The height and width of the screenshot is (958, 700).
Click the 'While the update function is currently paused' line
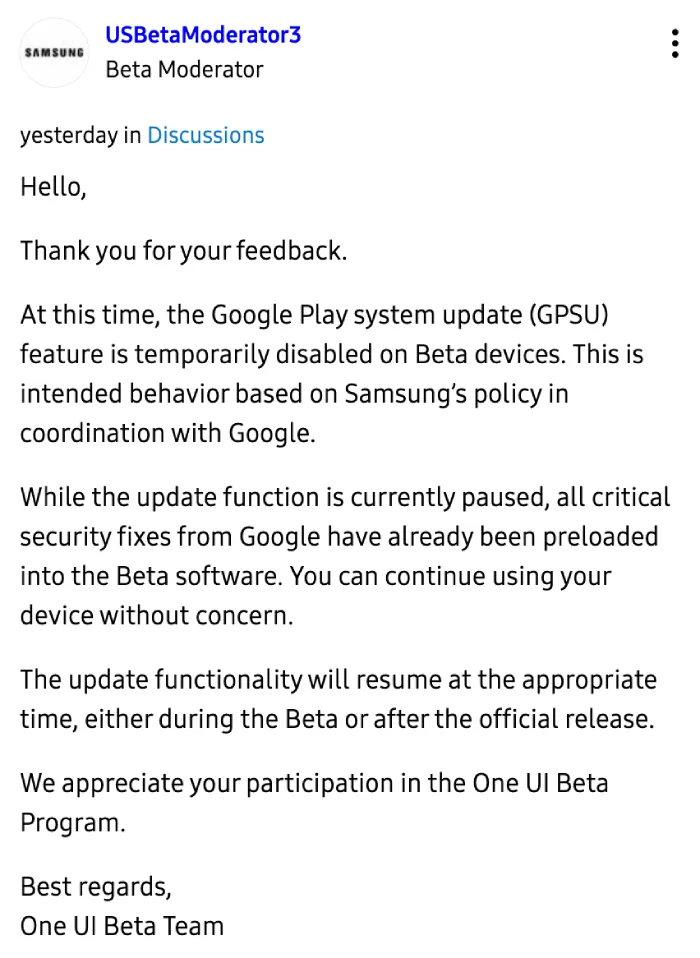345,497
